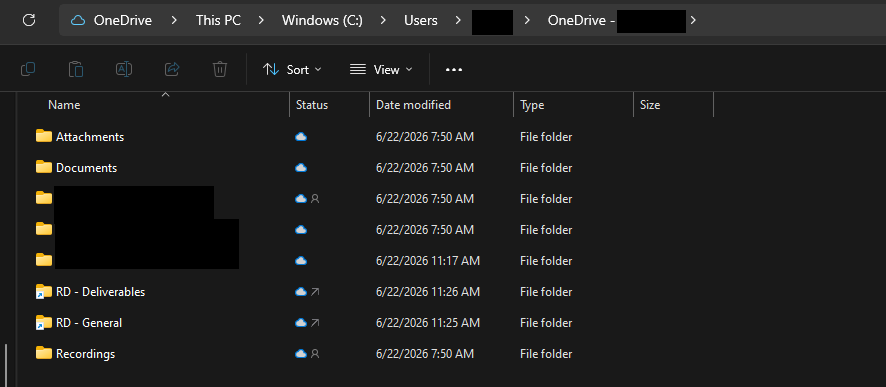886x387 pixels.
Task: Open the Sort dropdown
Action: tap(292, 69)
